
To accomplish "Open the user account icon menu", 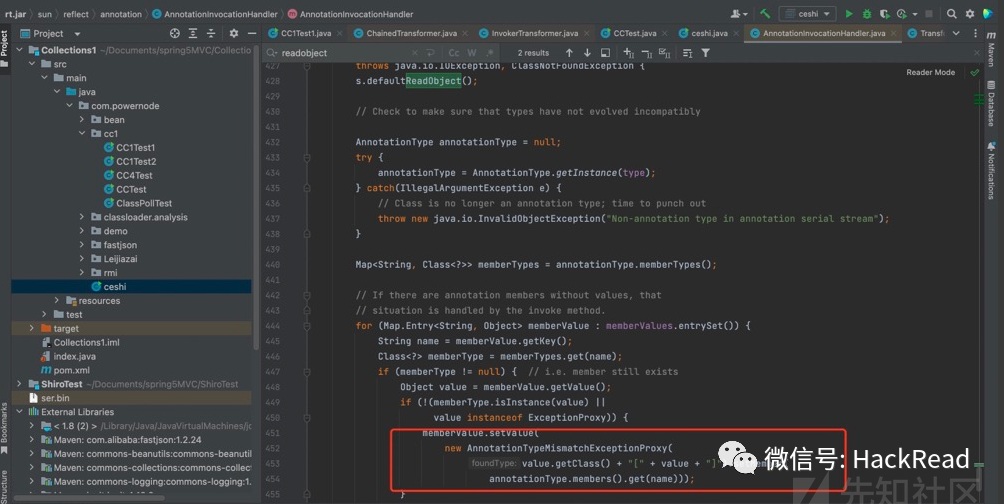I will point(738,13).
